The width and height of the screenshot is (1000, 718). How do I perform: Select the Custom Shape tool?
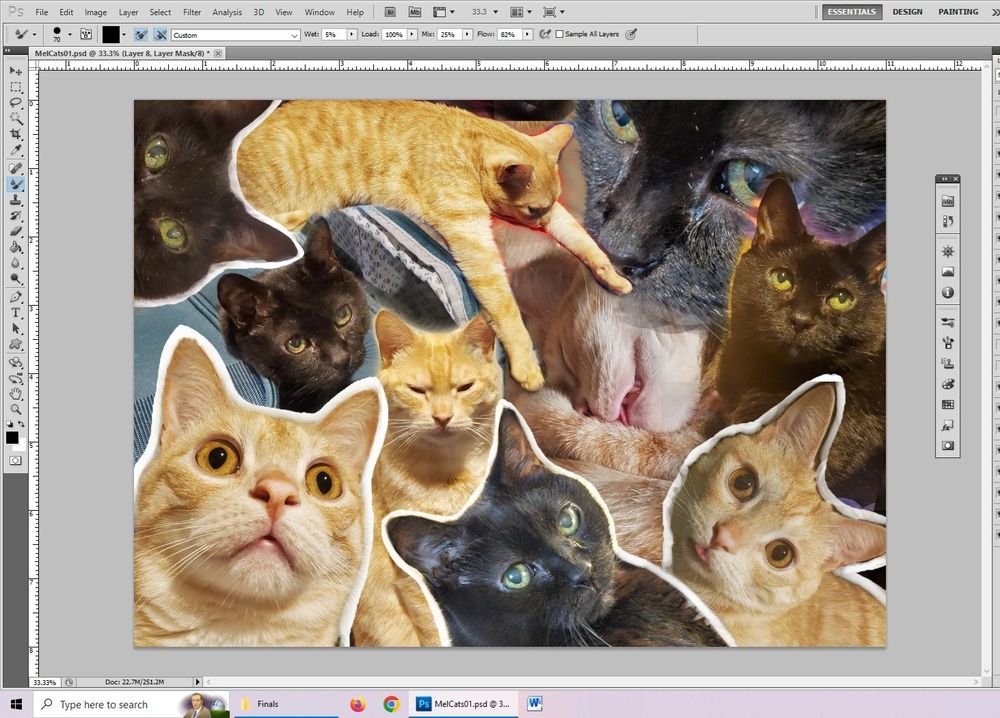pyautogui.click(x=15, y=345)
